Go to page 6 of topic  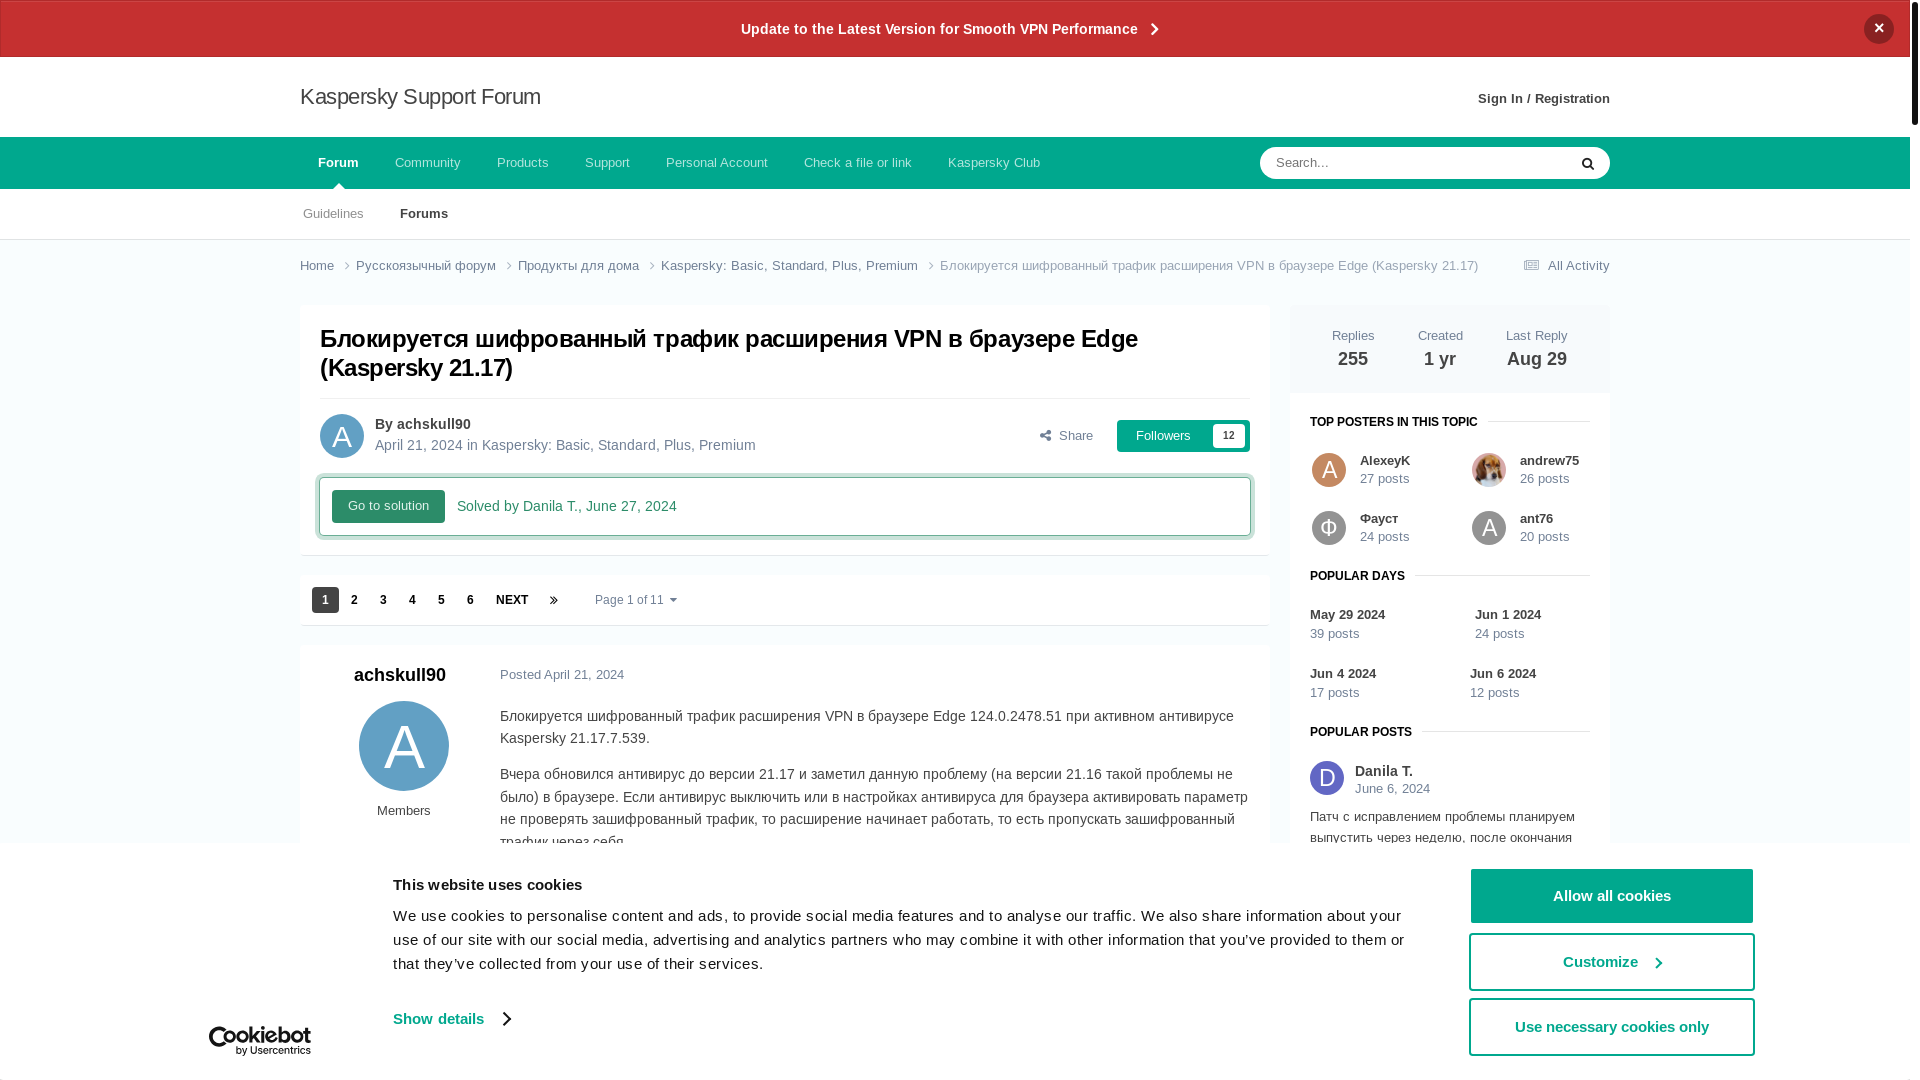click(x=470, y=600)
